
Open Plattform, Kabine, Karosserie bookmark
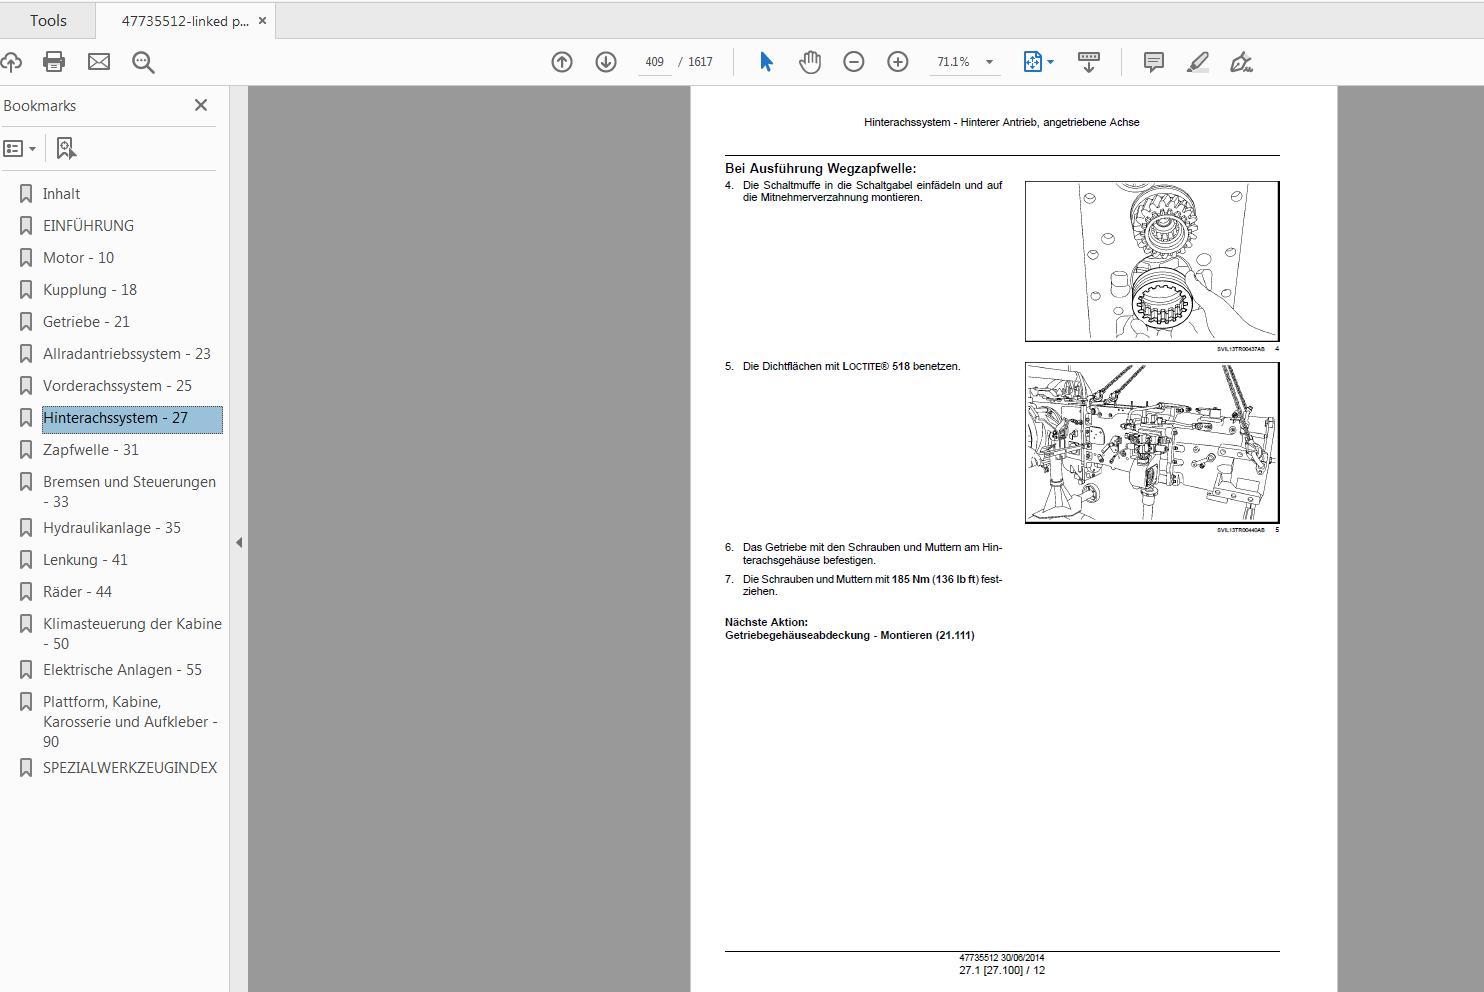click(130, 722)
